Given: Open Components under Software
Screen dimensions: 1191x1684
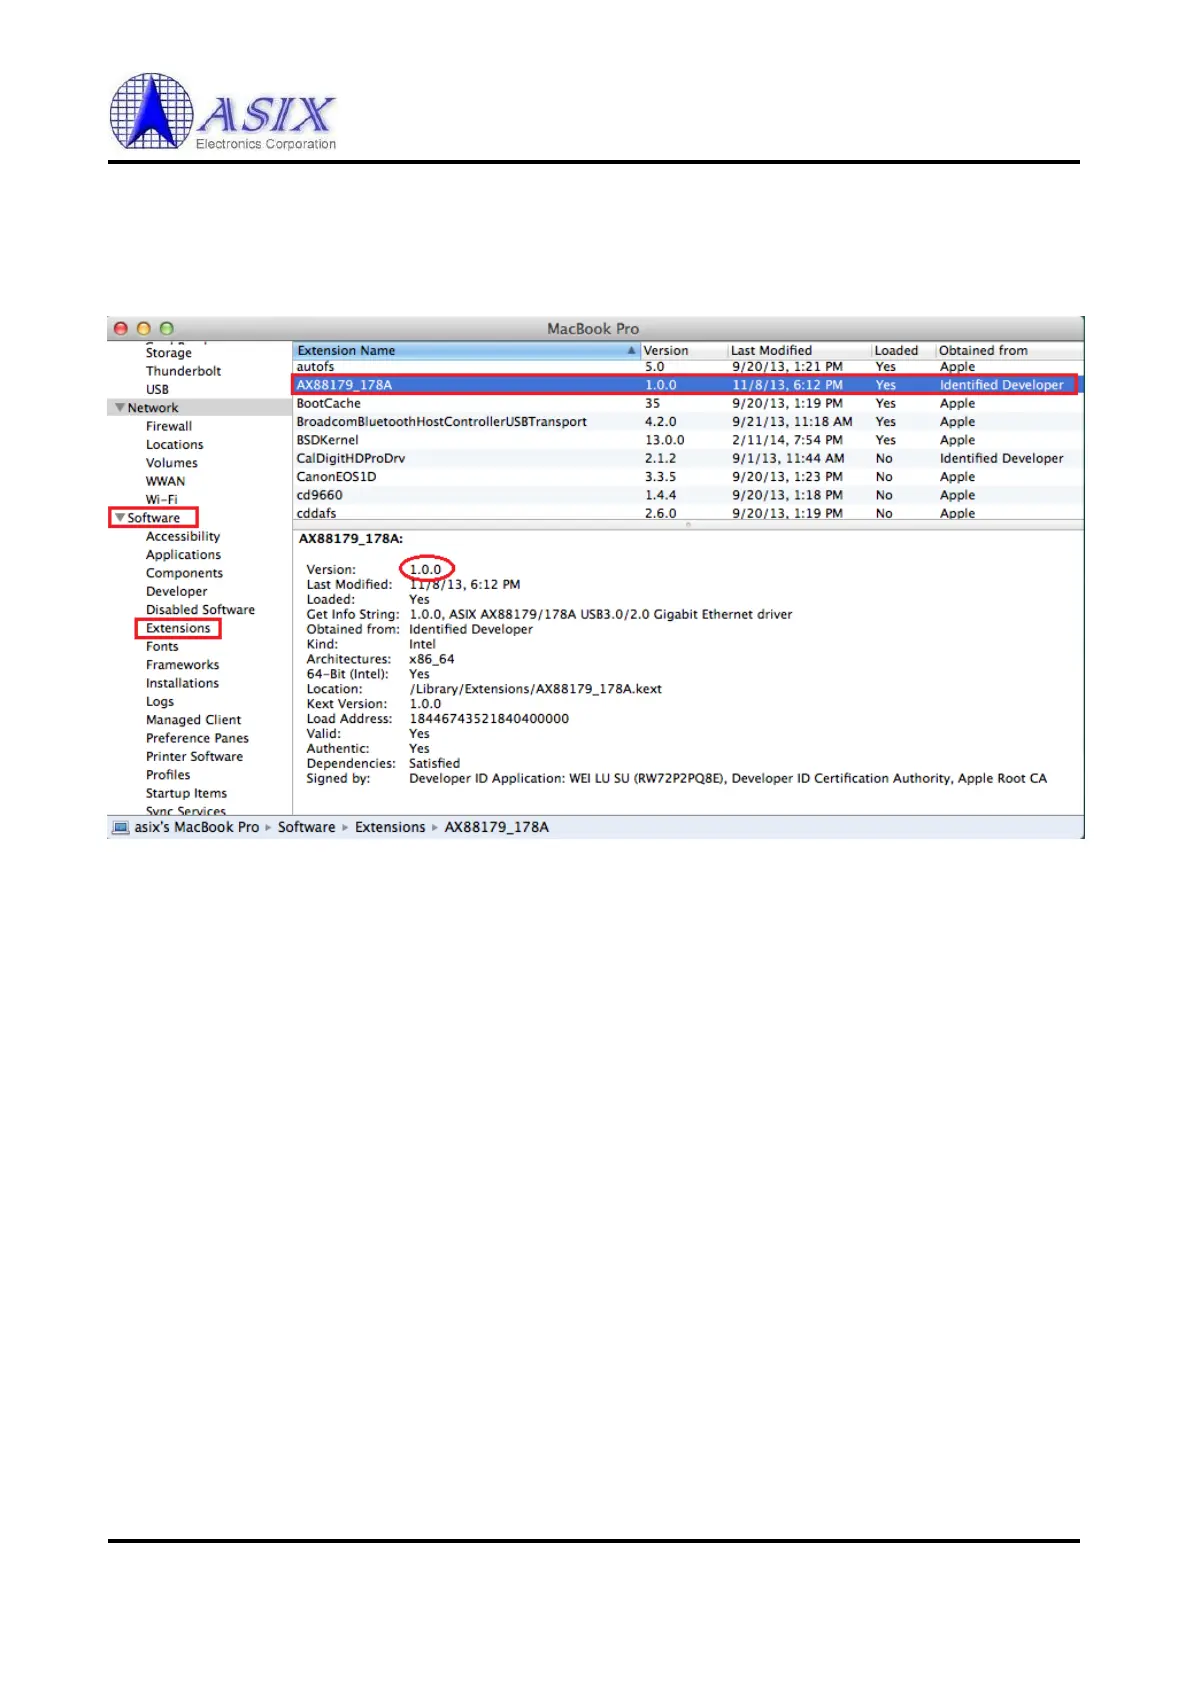Looking at the screenshot, I should coord(184,573).
